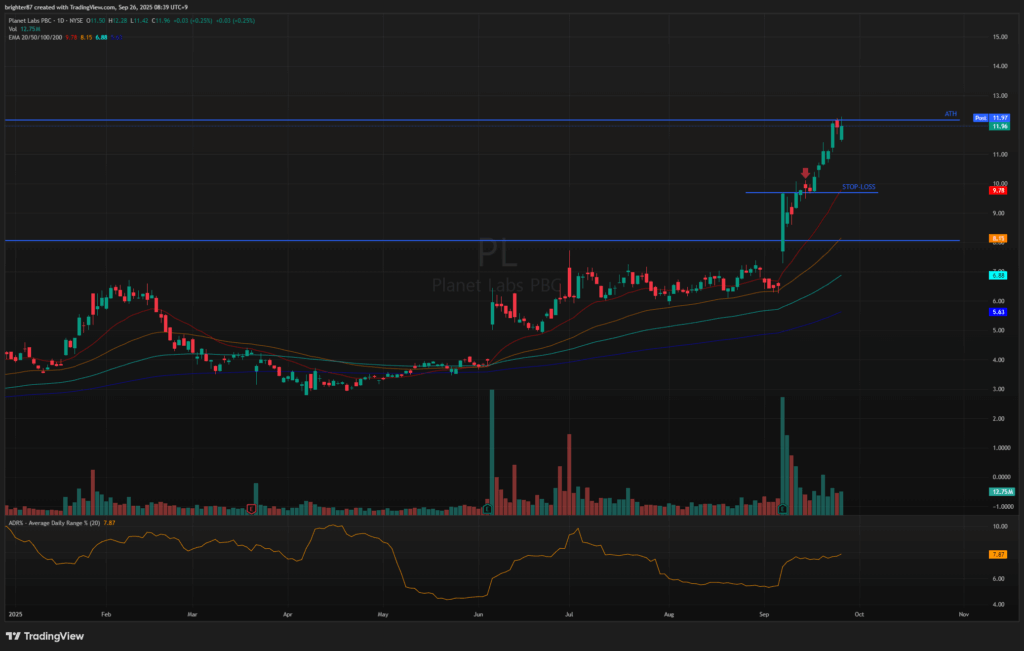Image resolution: width=1024 pixels, height=651 pixels.
Task: Click the TradingView logo
Action: [45, 636]
